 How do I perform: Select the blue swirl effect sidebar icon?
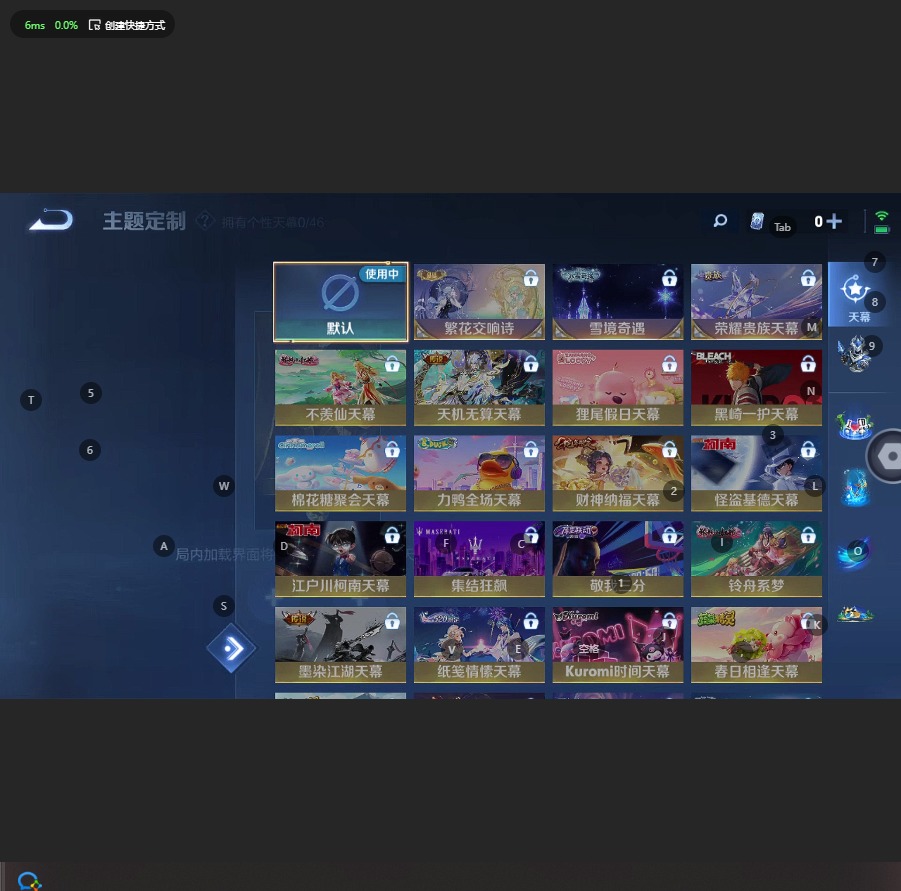pos(855,551)
